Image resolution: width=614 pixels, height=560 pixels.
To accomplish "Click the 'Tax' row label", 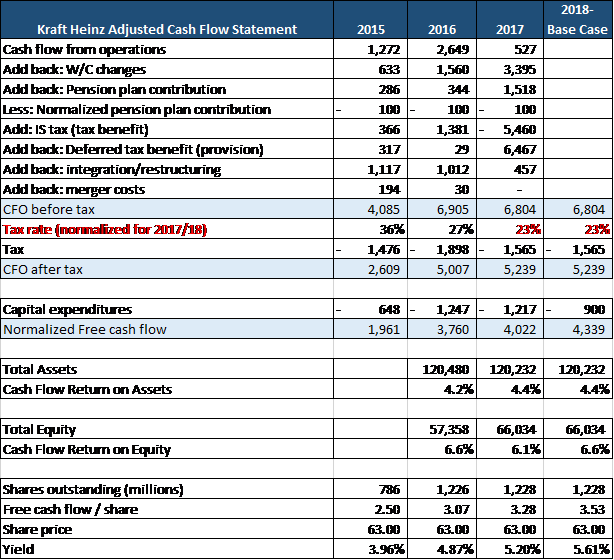I will (13, 249).
